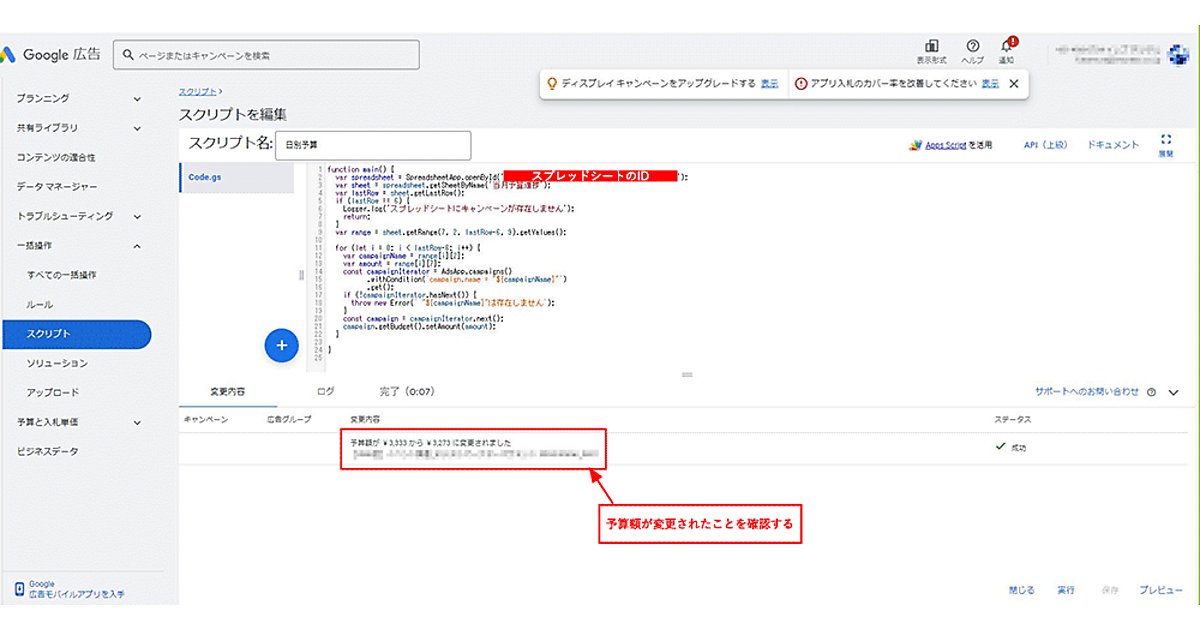This screenshot has width=1200, height=630.
Task: Expand the 予算と入札単価 section
Action: tap(137, 422)
